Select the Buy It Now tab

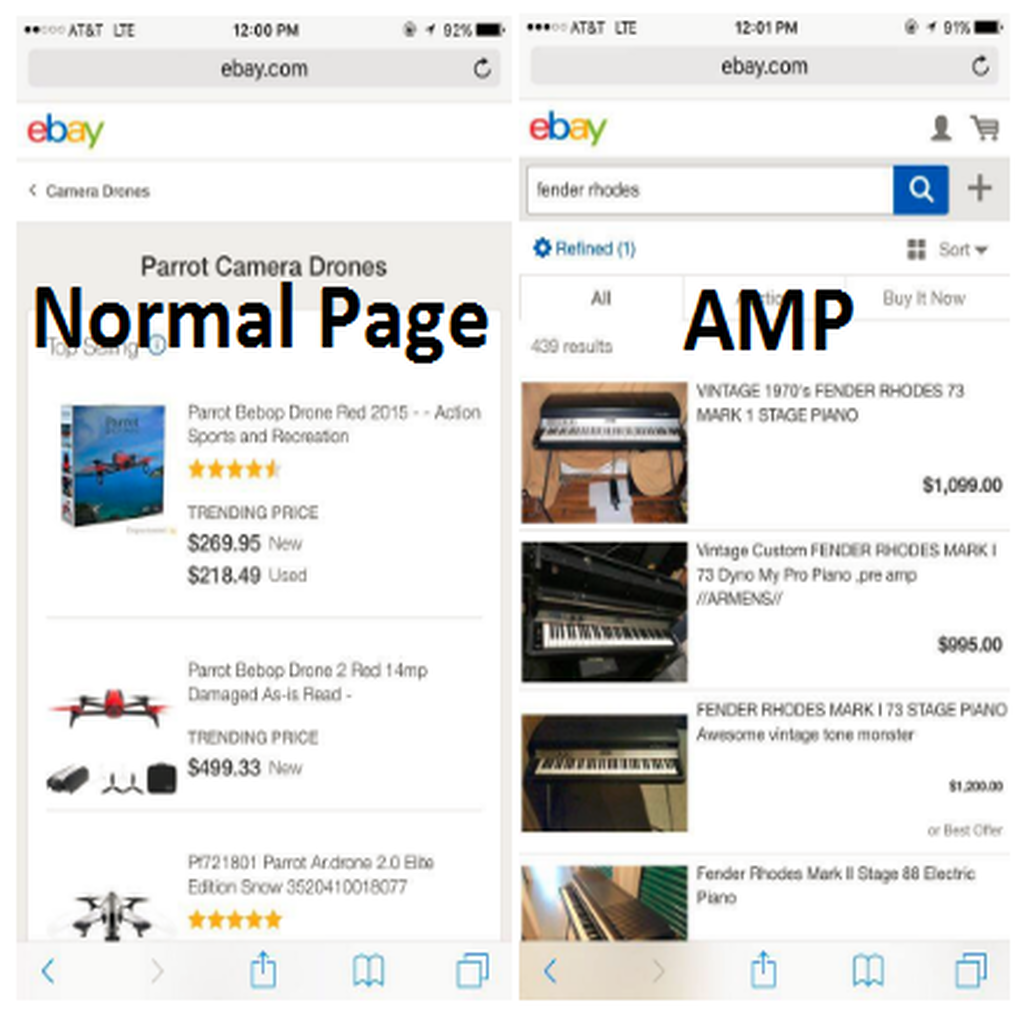[923, 298]
